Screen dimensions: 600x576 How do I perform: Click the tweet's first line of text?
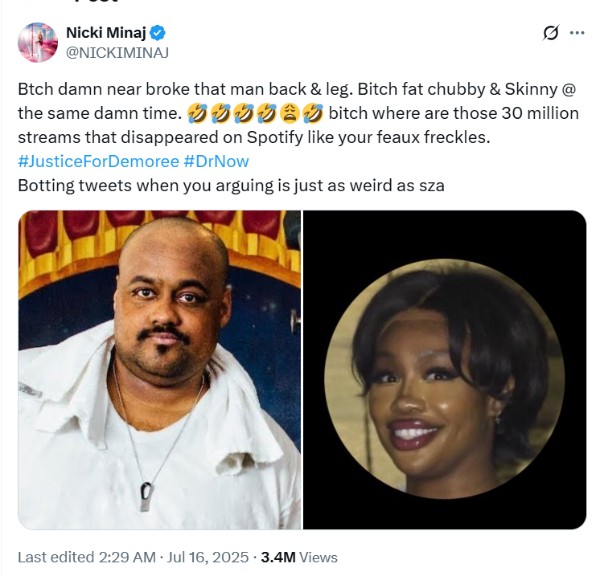[x=297, y=88]
